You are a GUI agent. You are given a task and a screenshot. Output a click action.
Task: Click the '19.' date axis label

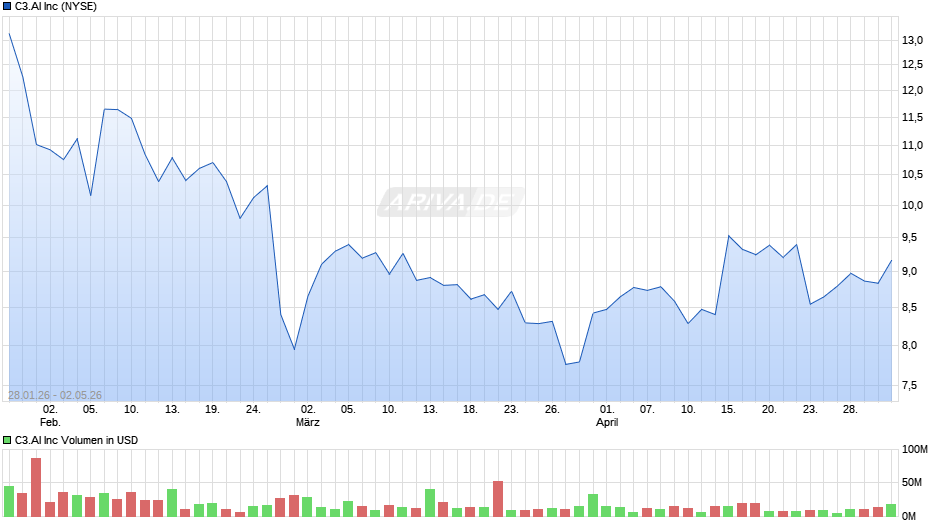pos(212,410)
